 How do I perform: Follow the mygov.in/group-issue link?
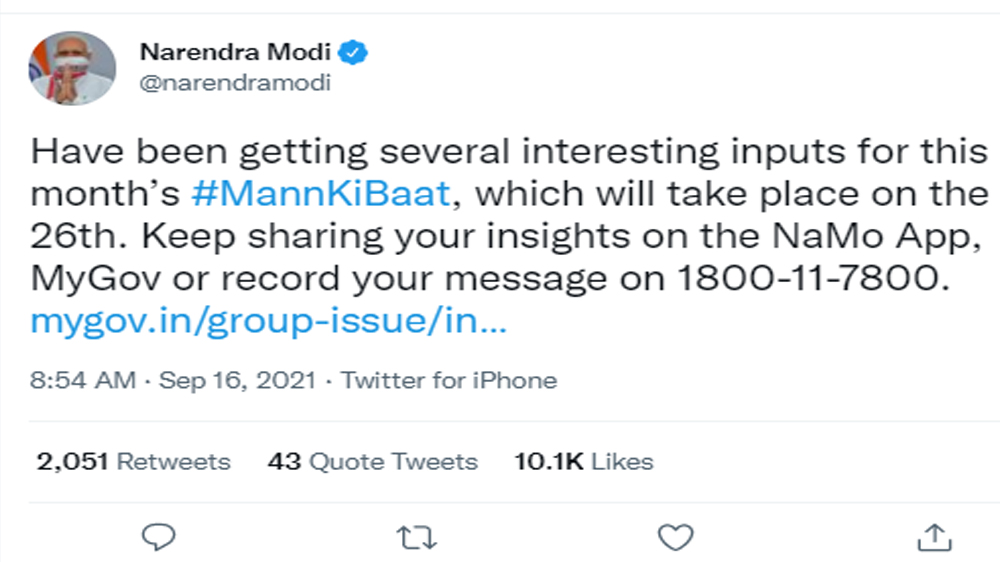(269, 323)
